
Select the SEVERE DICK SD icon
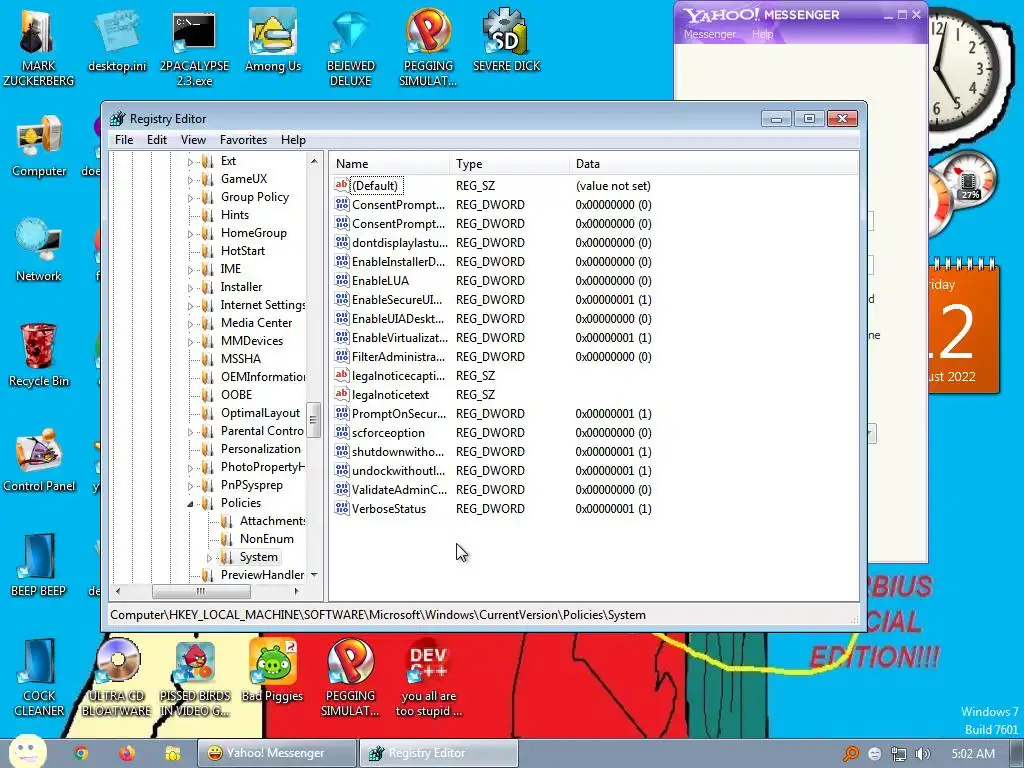point(506,40)
